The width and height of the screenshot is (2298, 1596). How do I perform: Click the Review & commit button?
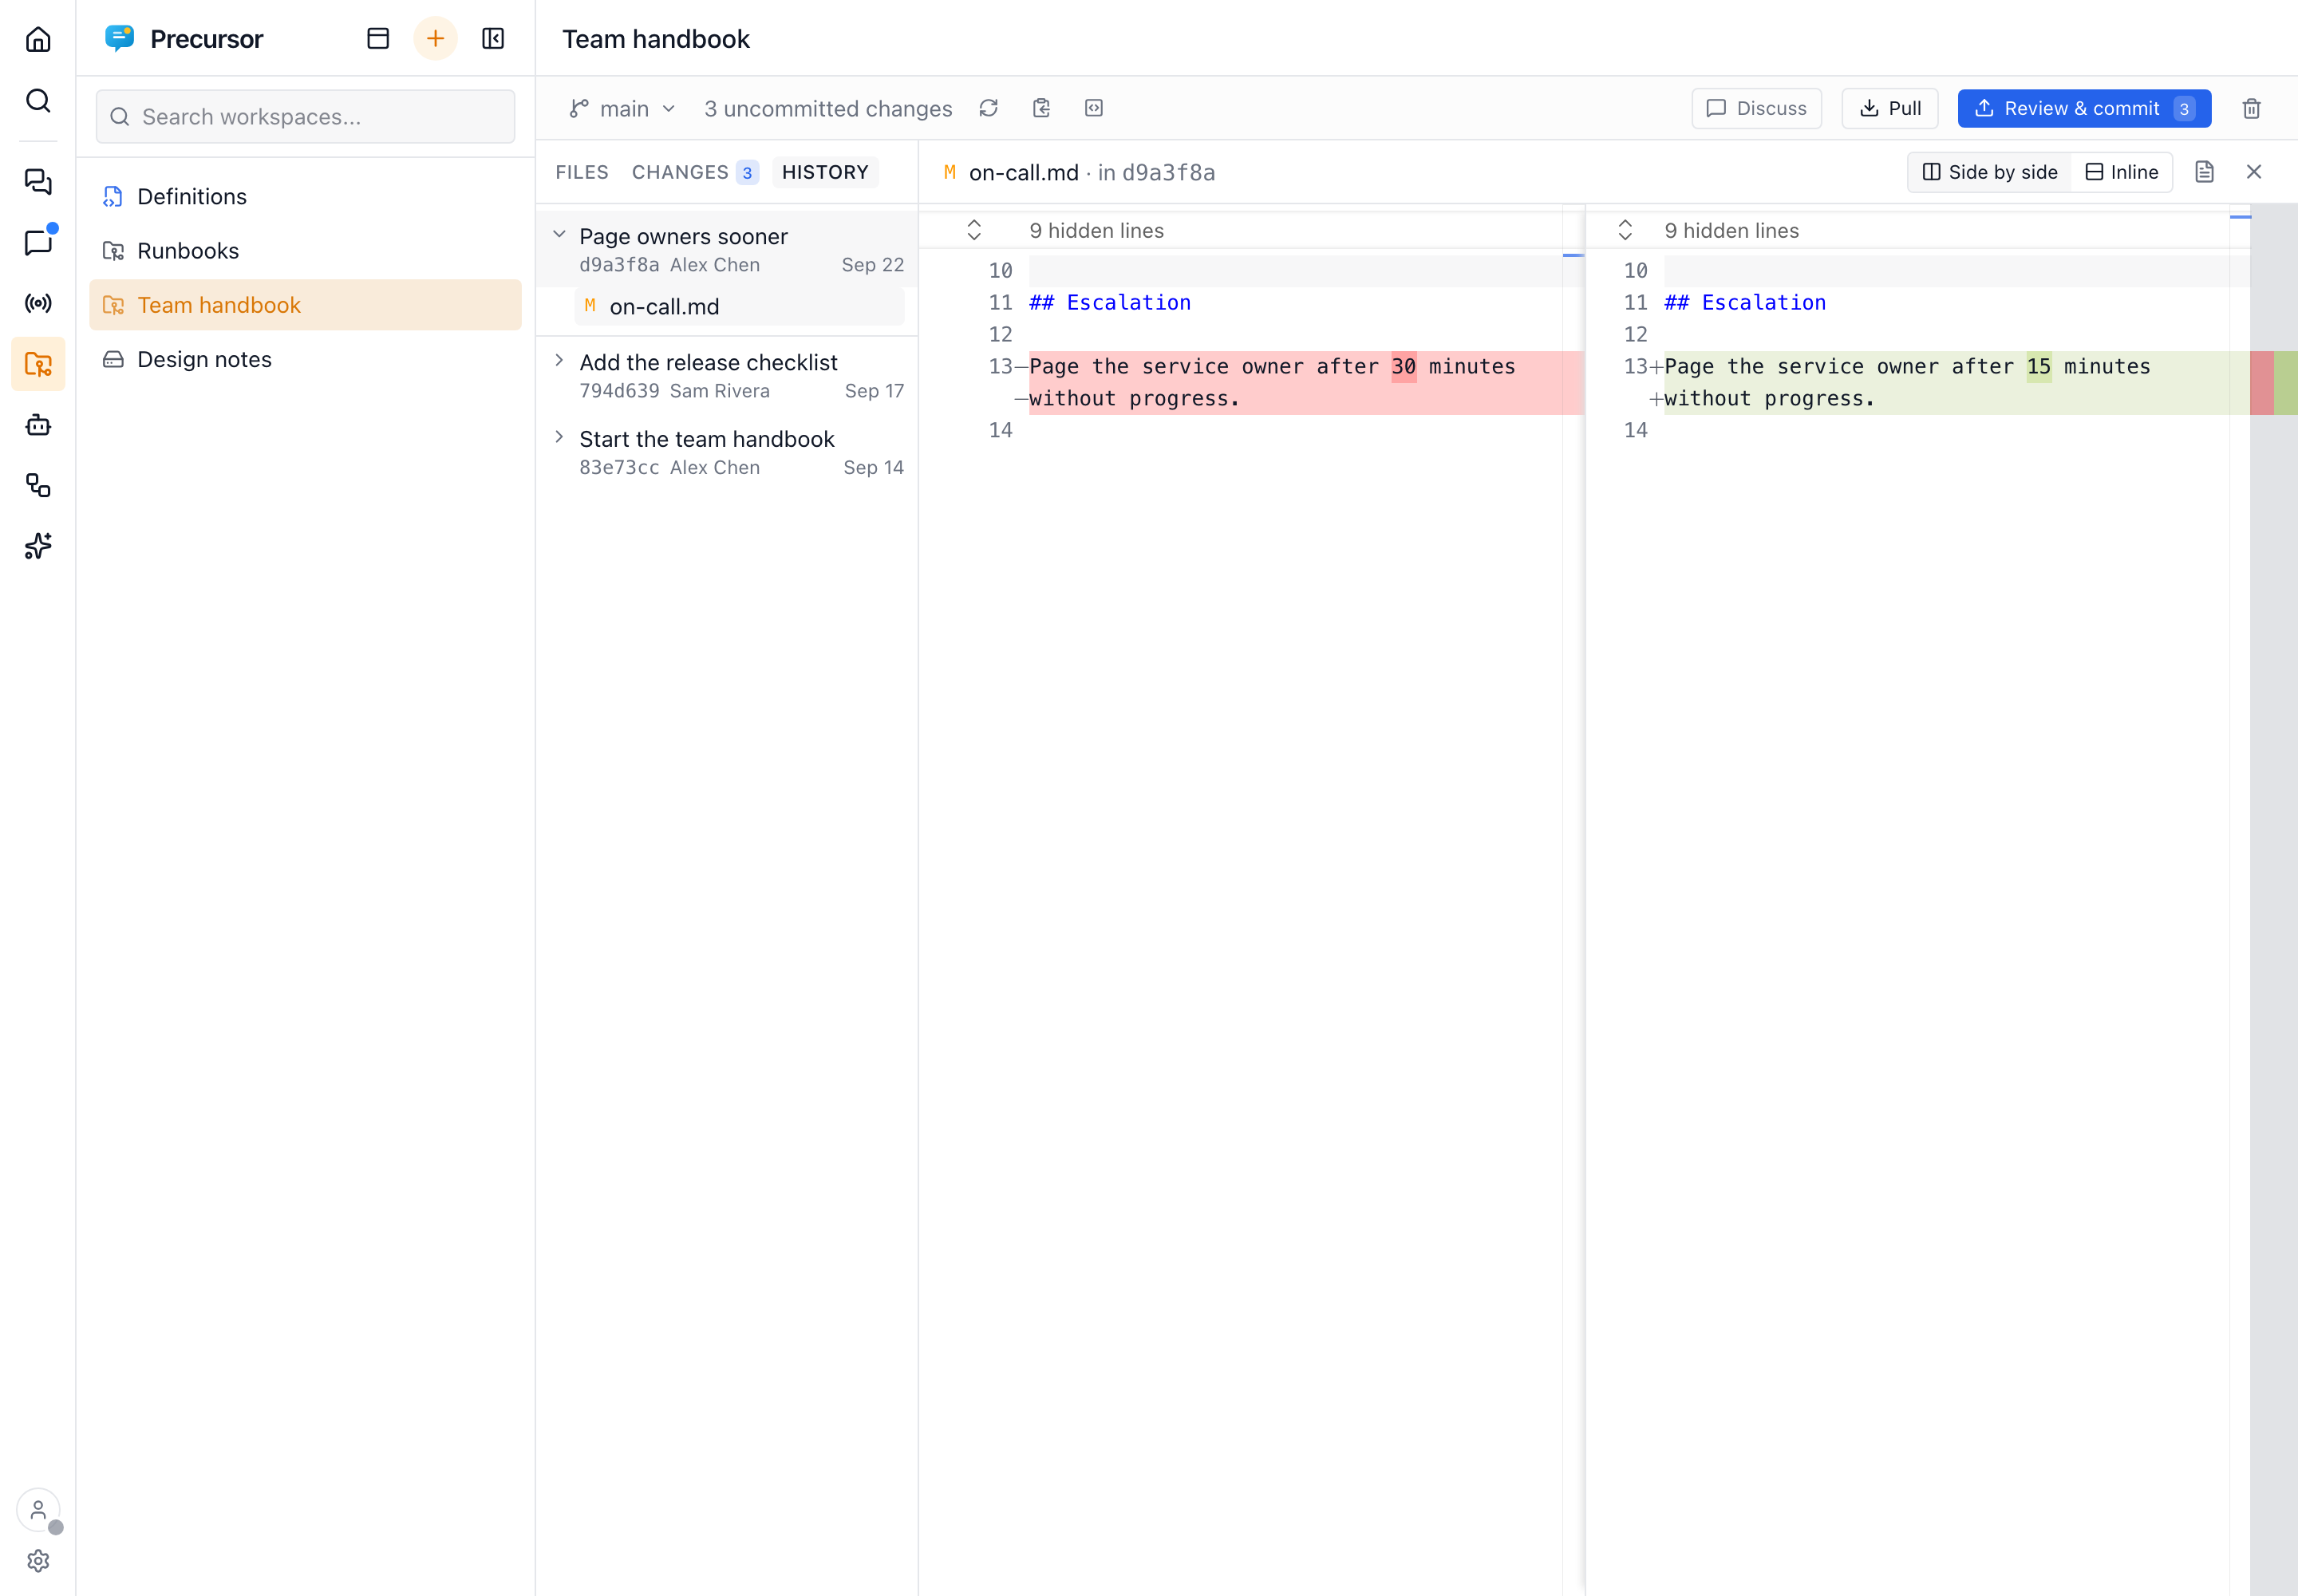(x=2084, y=108)
